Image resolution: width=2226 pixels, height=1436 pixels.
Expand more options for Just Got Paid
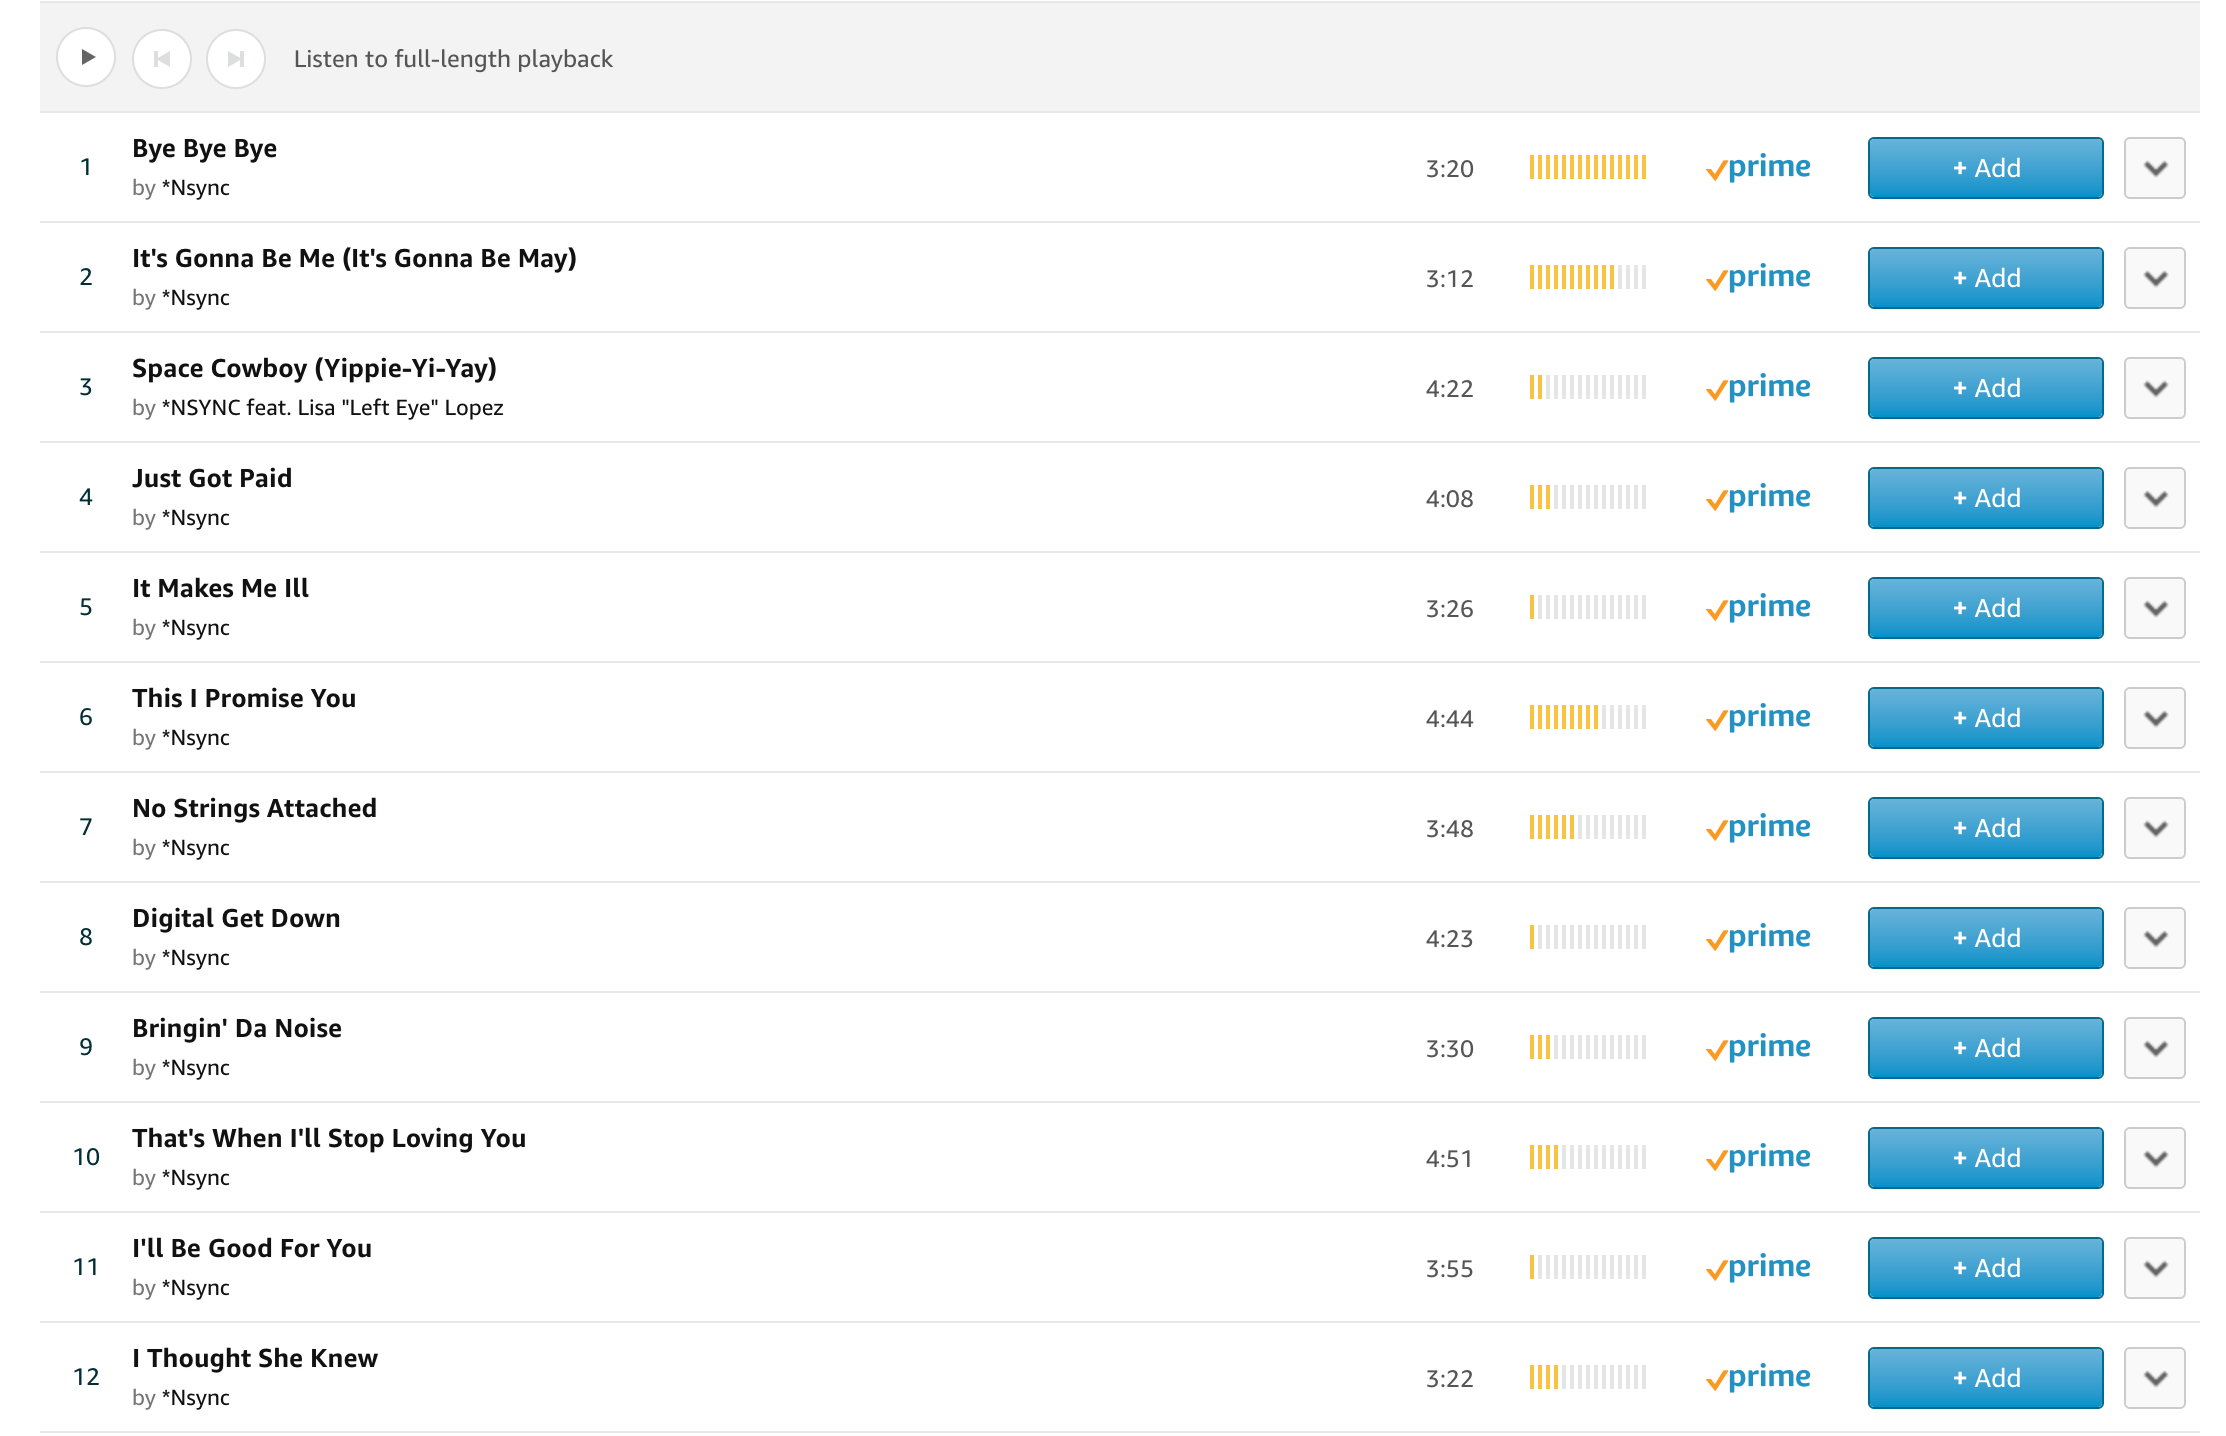(2155, 498)
